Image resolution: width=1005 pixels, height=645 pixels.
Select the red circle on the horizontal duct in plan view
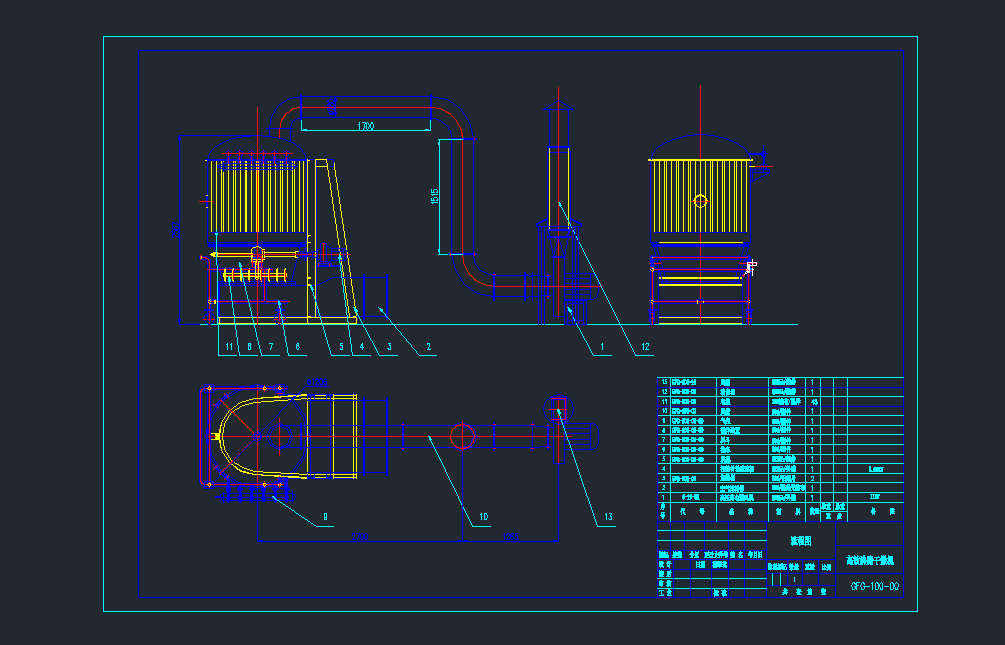[462, 437]
